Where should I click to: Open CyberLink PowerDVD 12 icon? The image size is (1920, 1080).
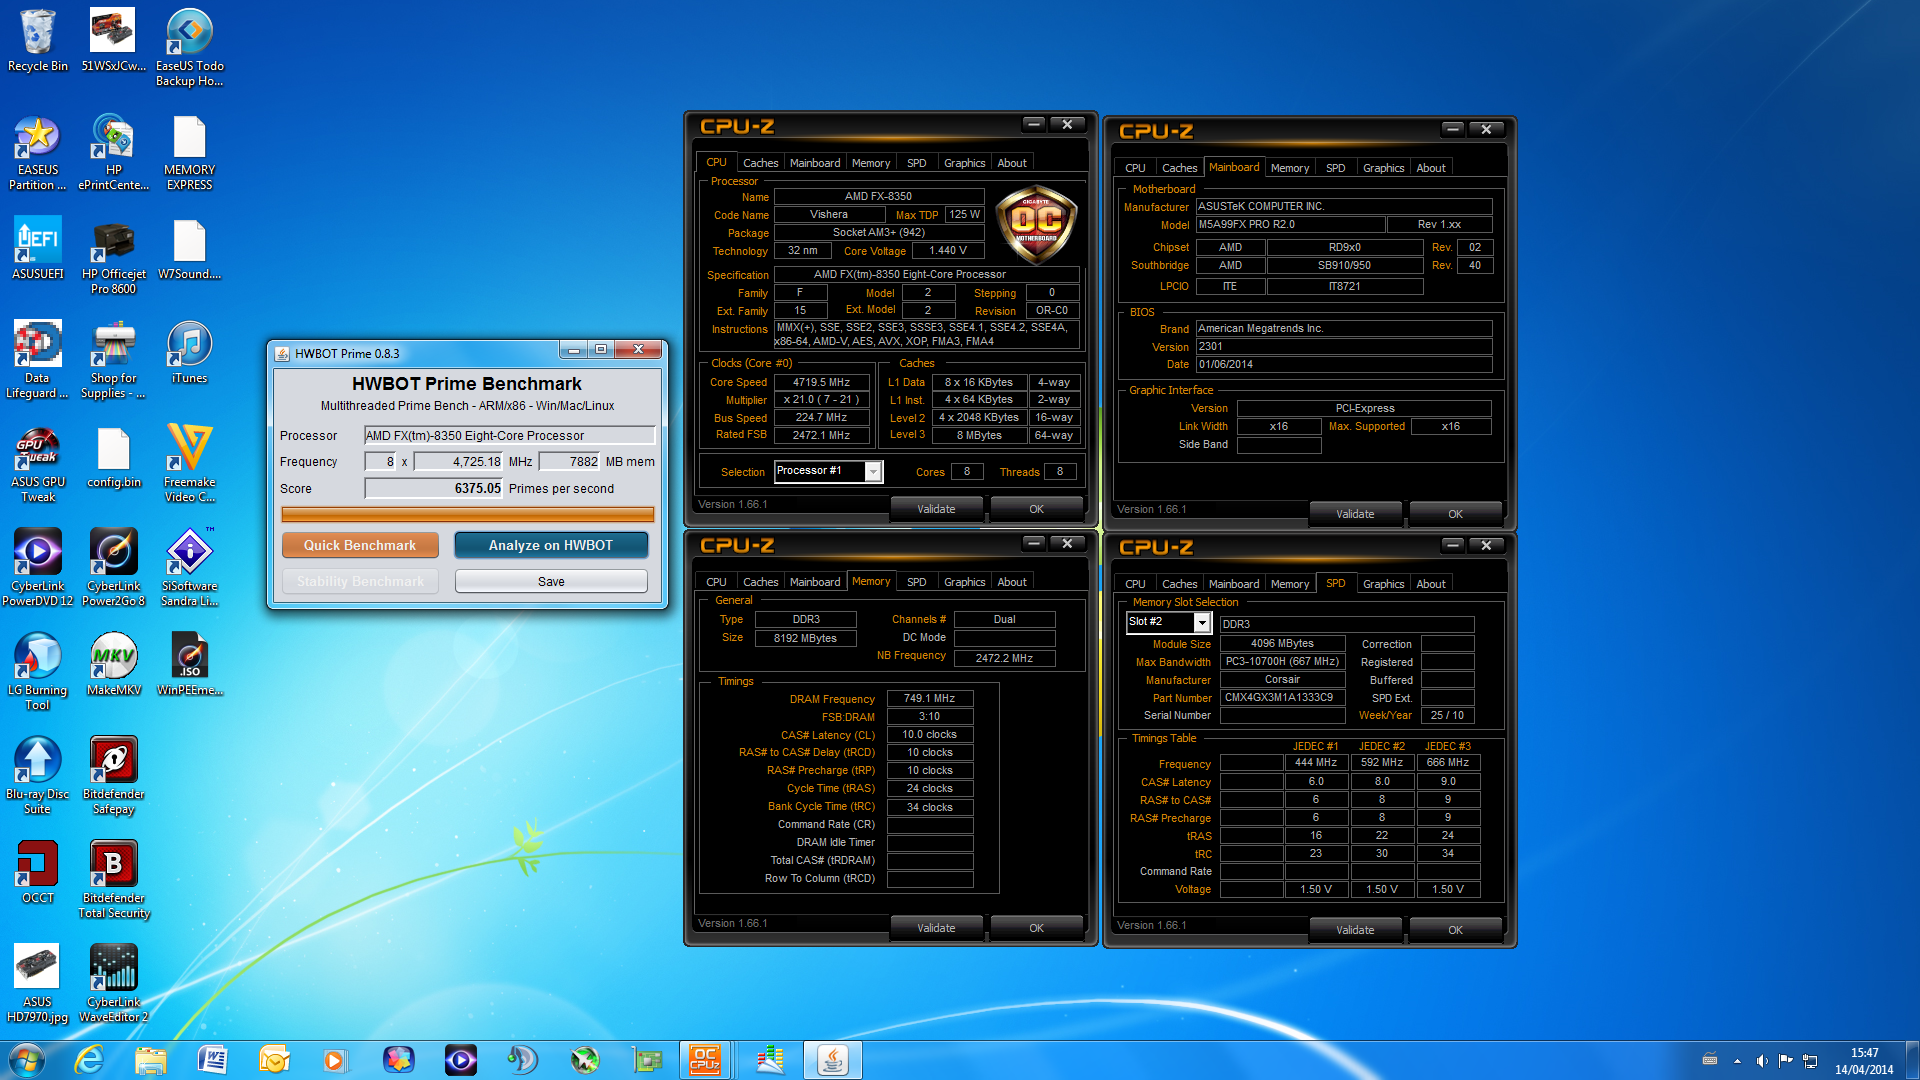pos(38,569)
